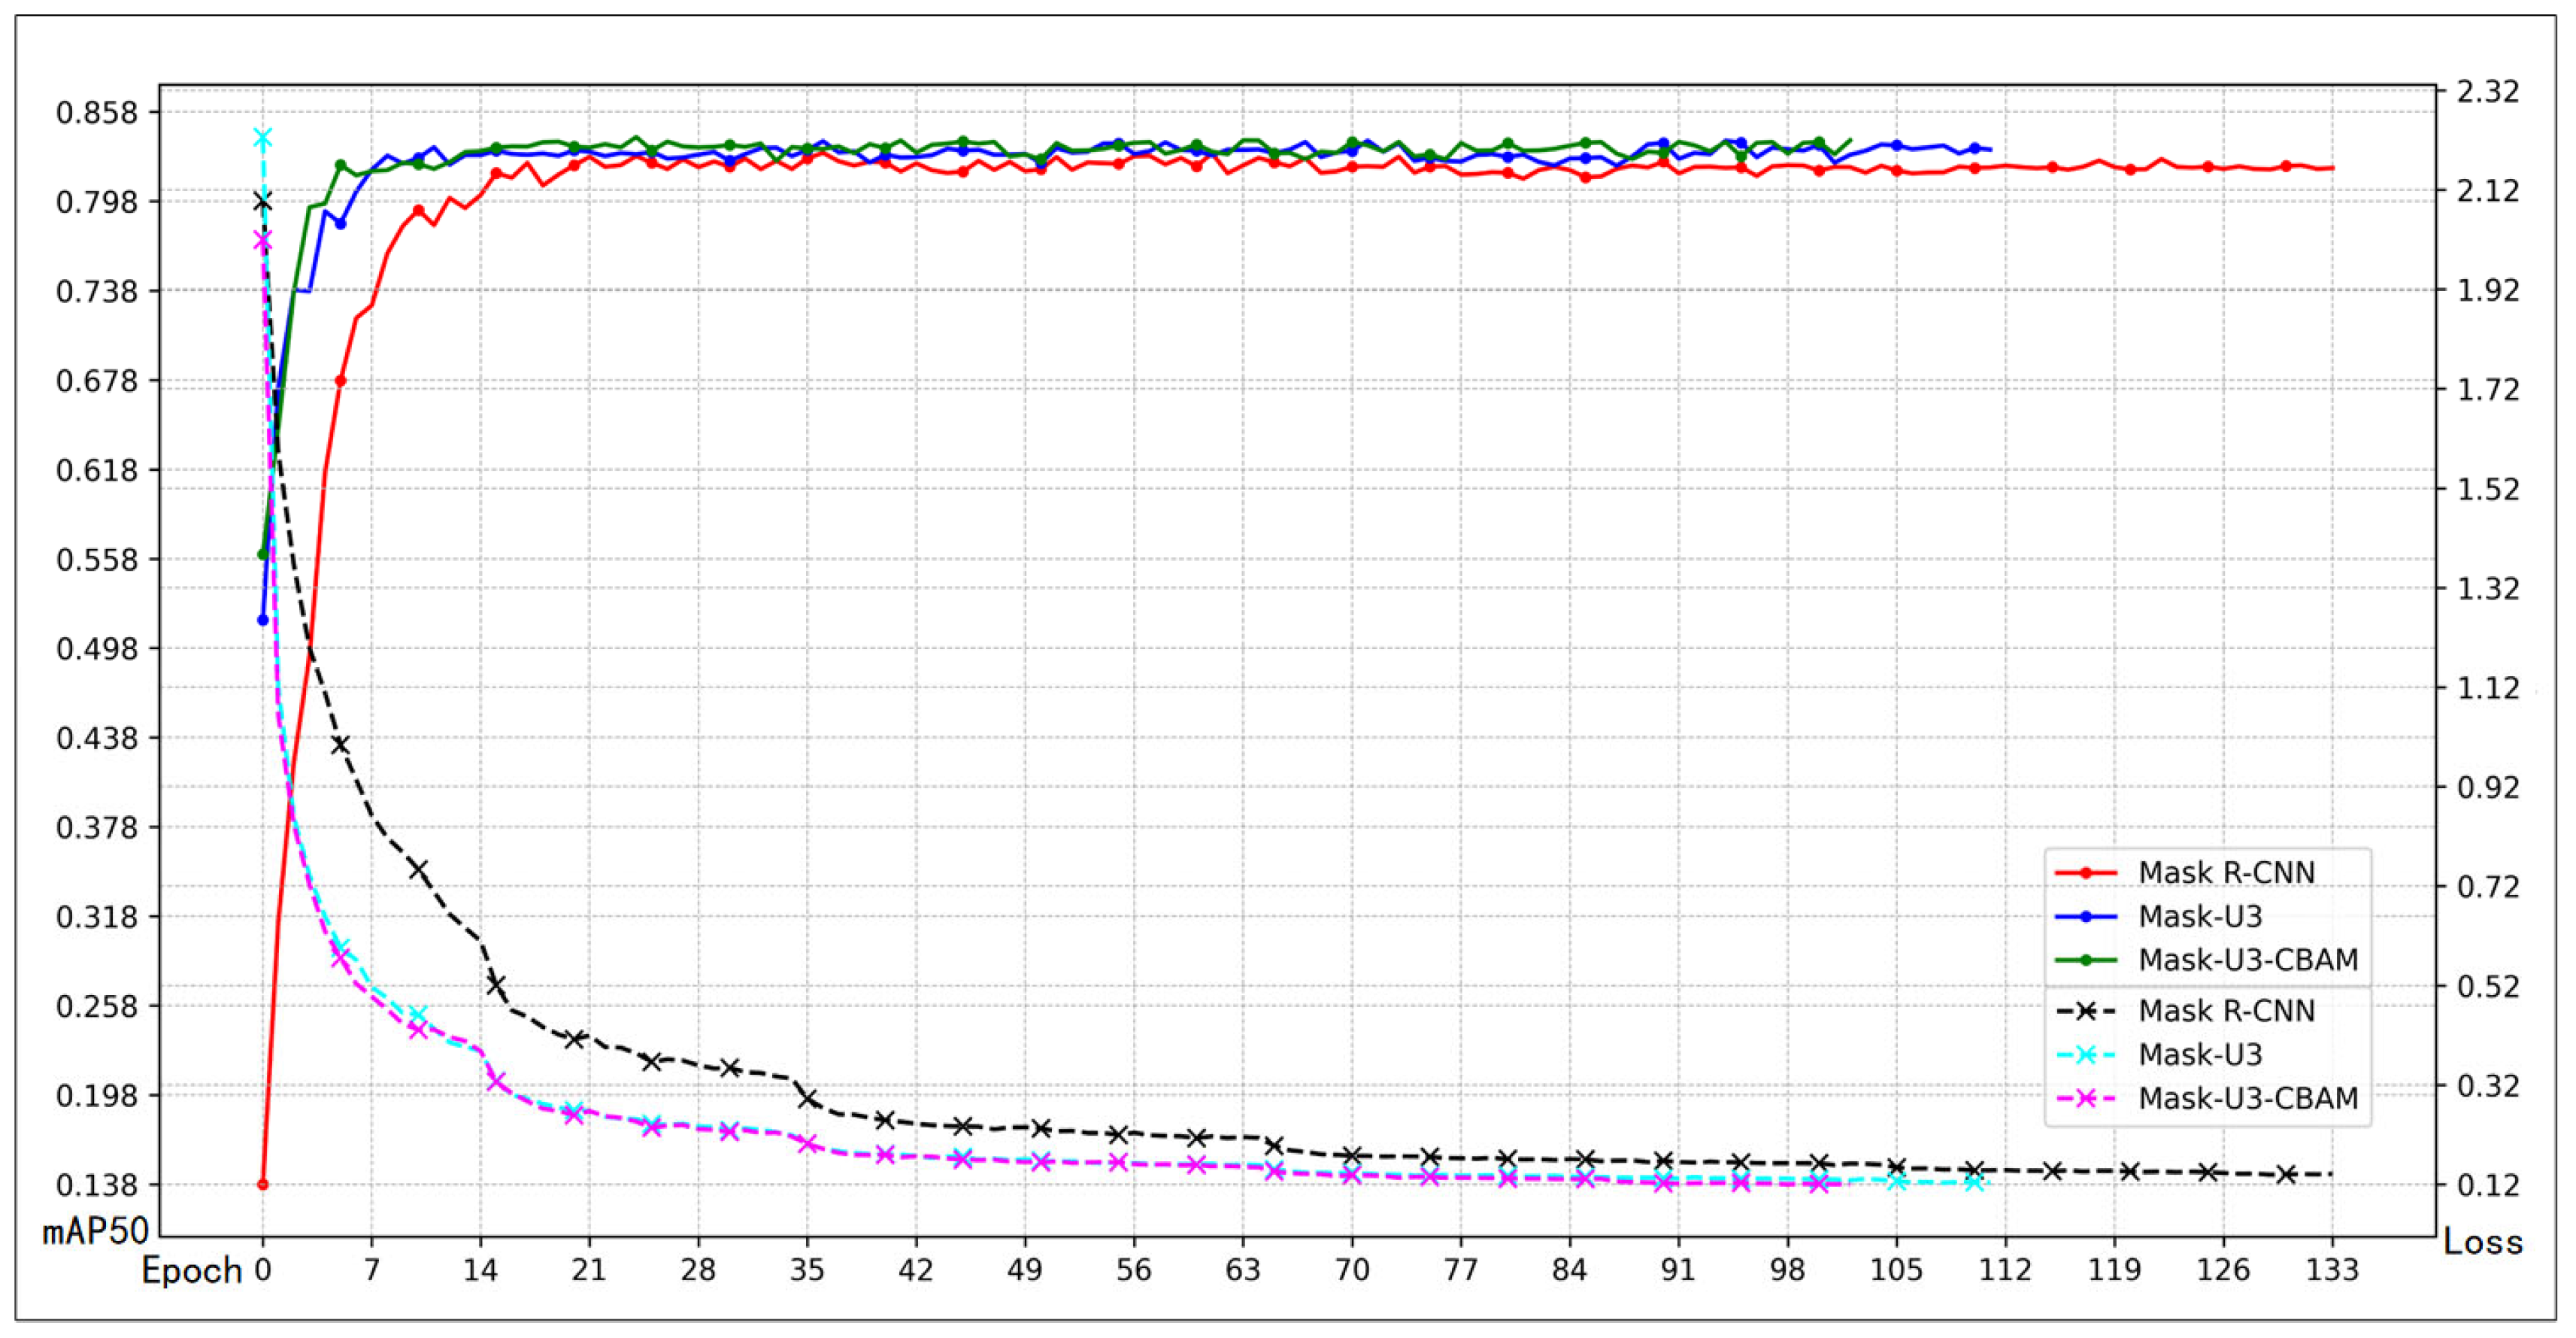
Task: Click the 0.738 tick on the mAP50 axis
Action: click(97, 292)
